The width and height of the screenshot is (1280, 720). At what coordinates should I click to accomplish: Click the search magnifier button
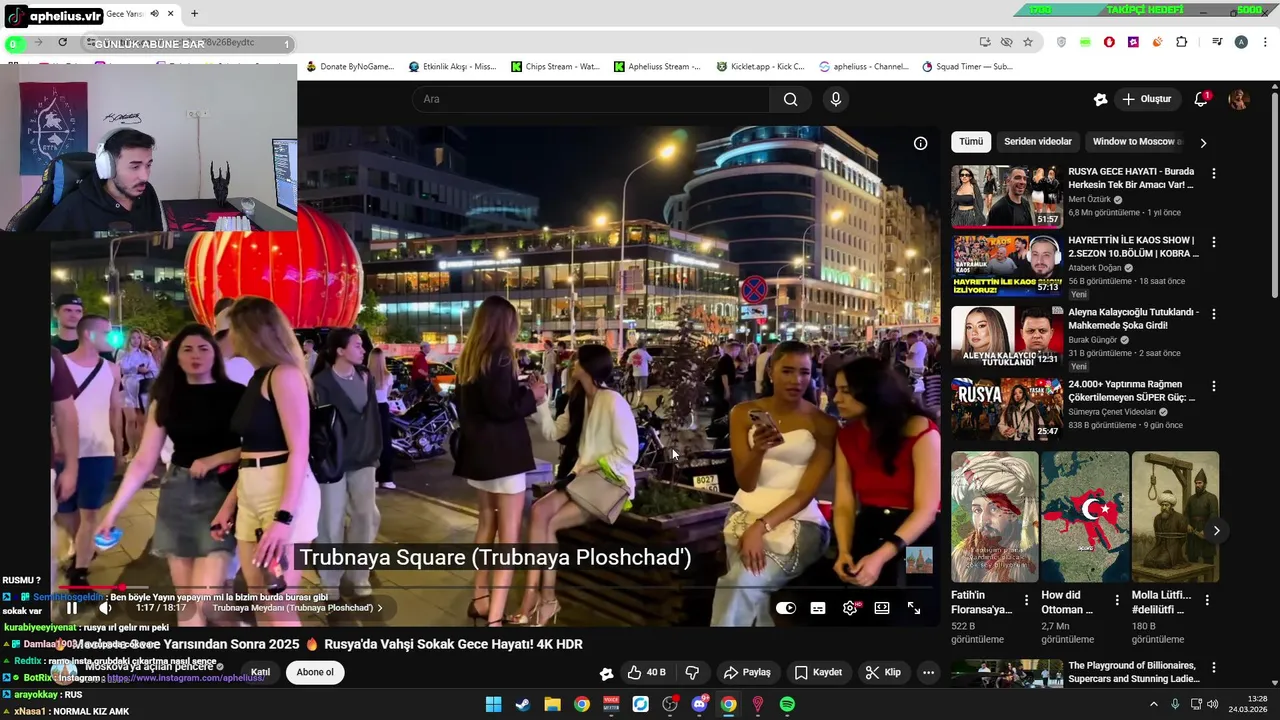(x=790, y=99)
